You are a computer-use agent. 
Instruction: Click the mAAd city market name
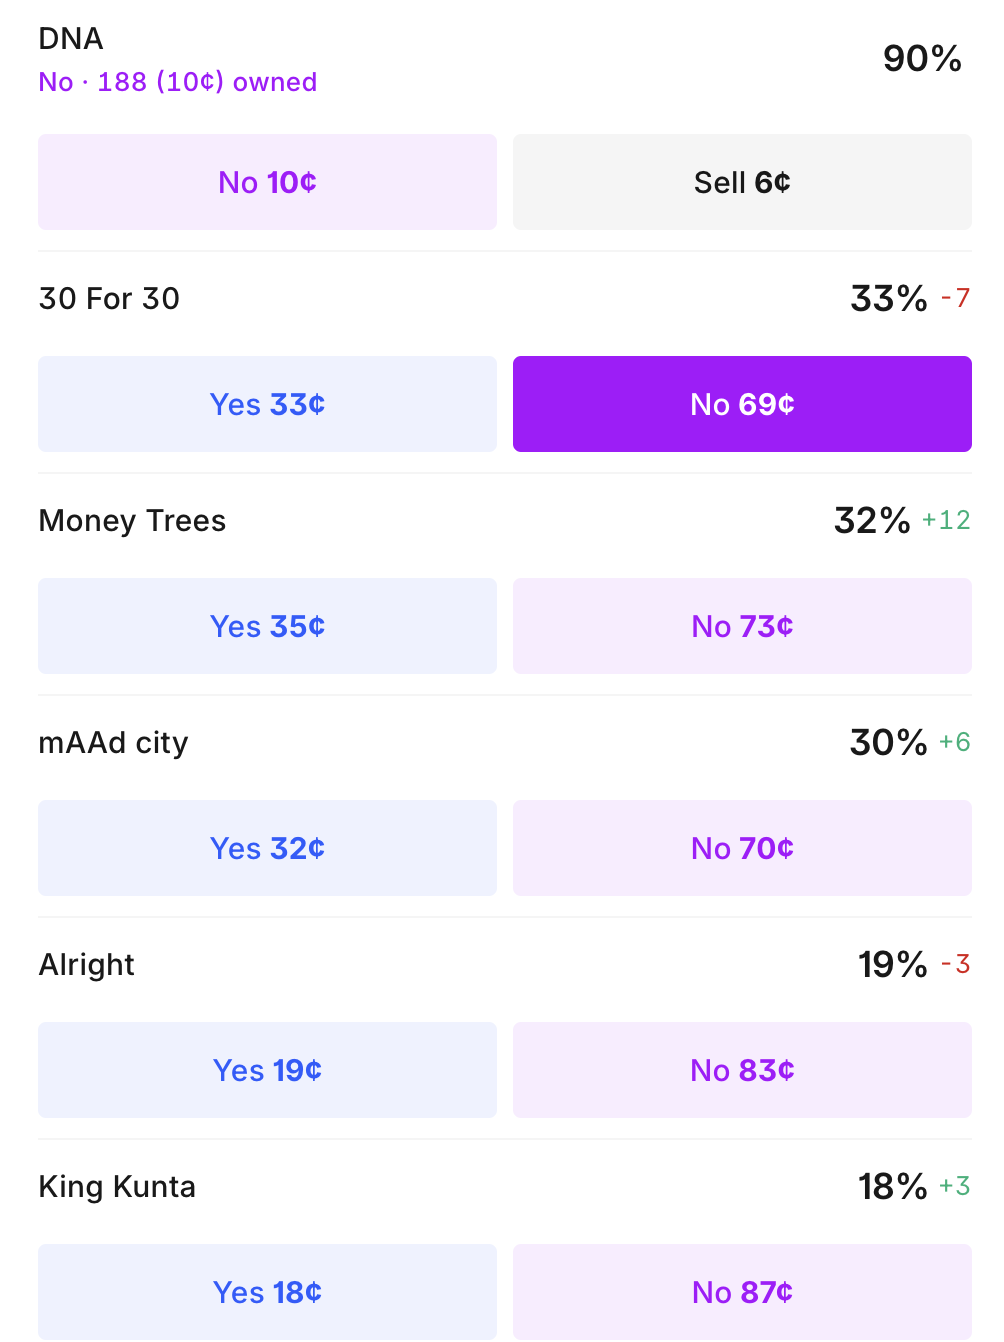[113, 743]
